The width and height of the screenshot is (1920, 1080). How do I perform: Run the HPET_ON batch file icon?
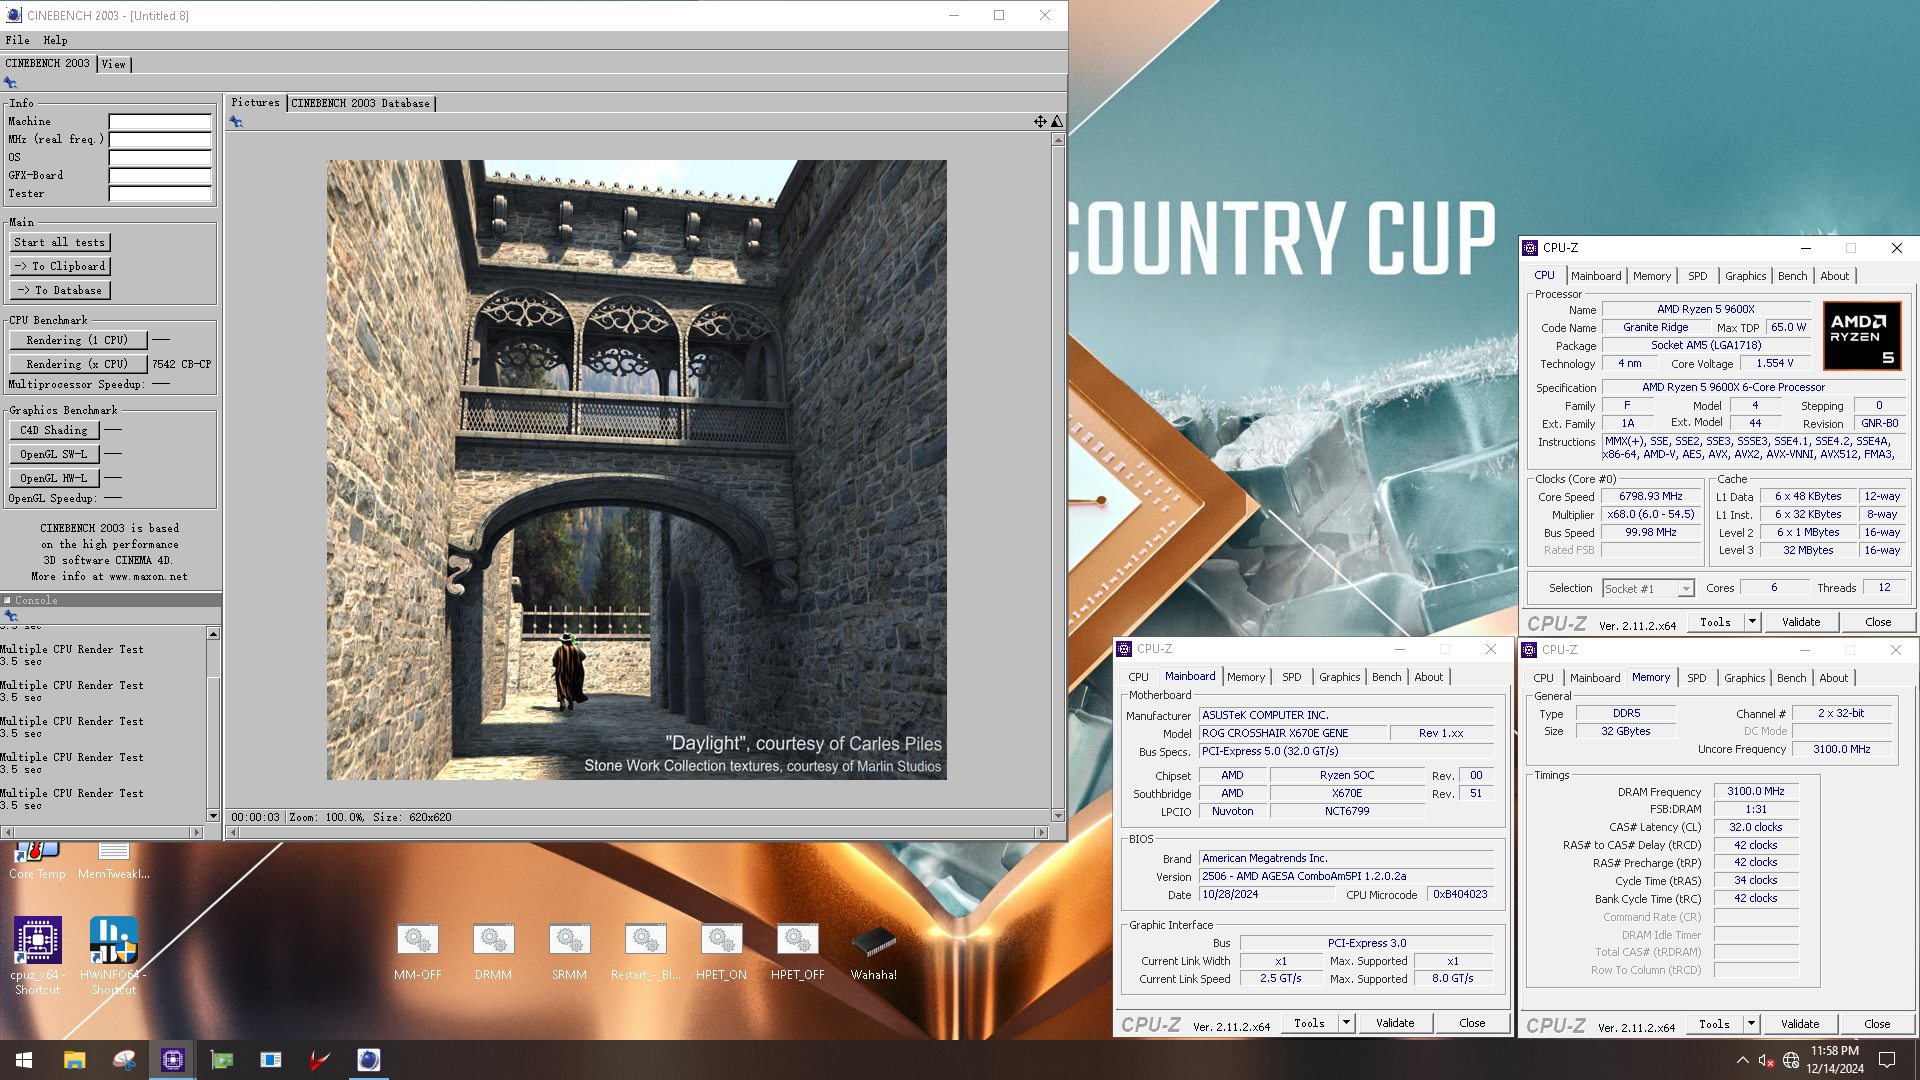tap(722, 952)
